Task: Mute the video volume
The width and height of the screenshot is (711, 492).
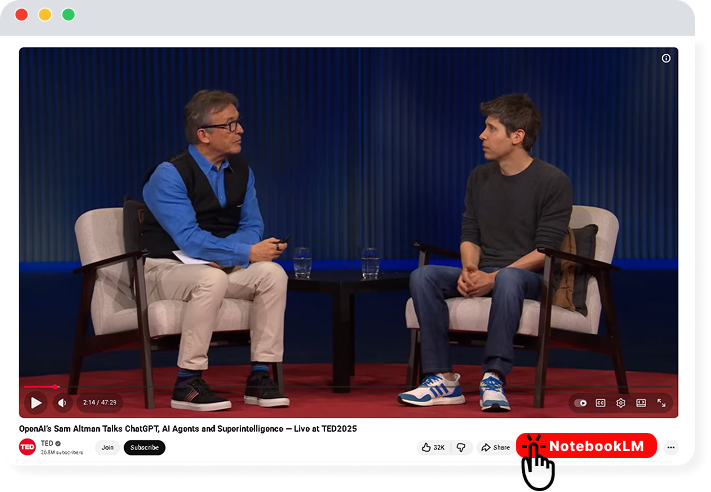Action: (63, 403)
